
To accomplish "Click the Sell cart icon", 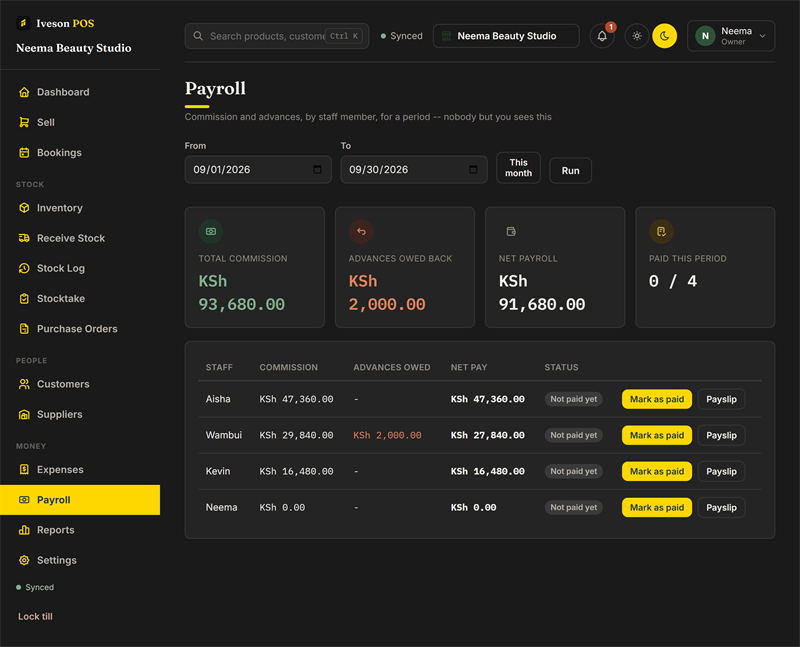I will [24, 122].
